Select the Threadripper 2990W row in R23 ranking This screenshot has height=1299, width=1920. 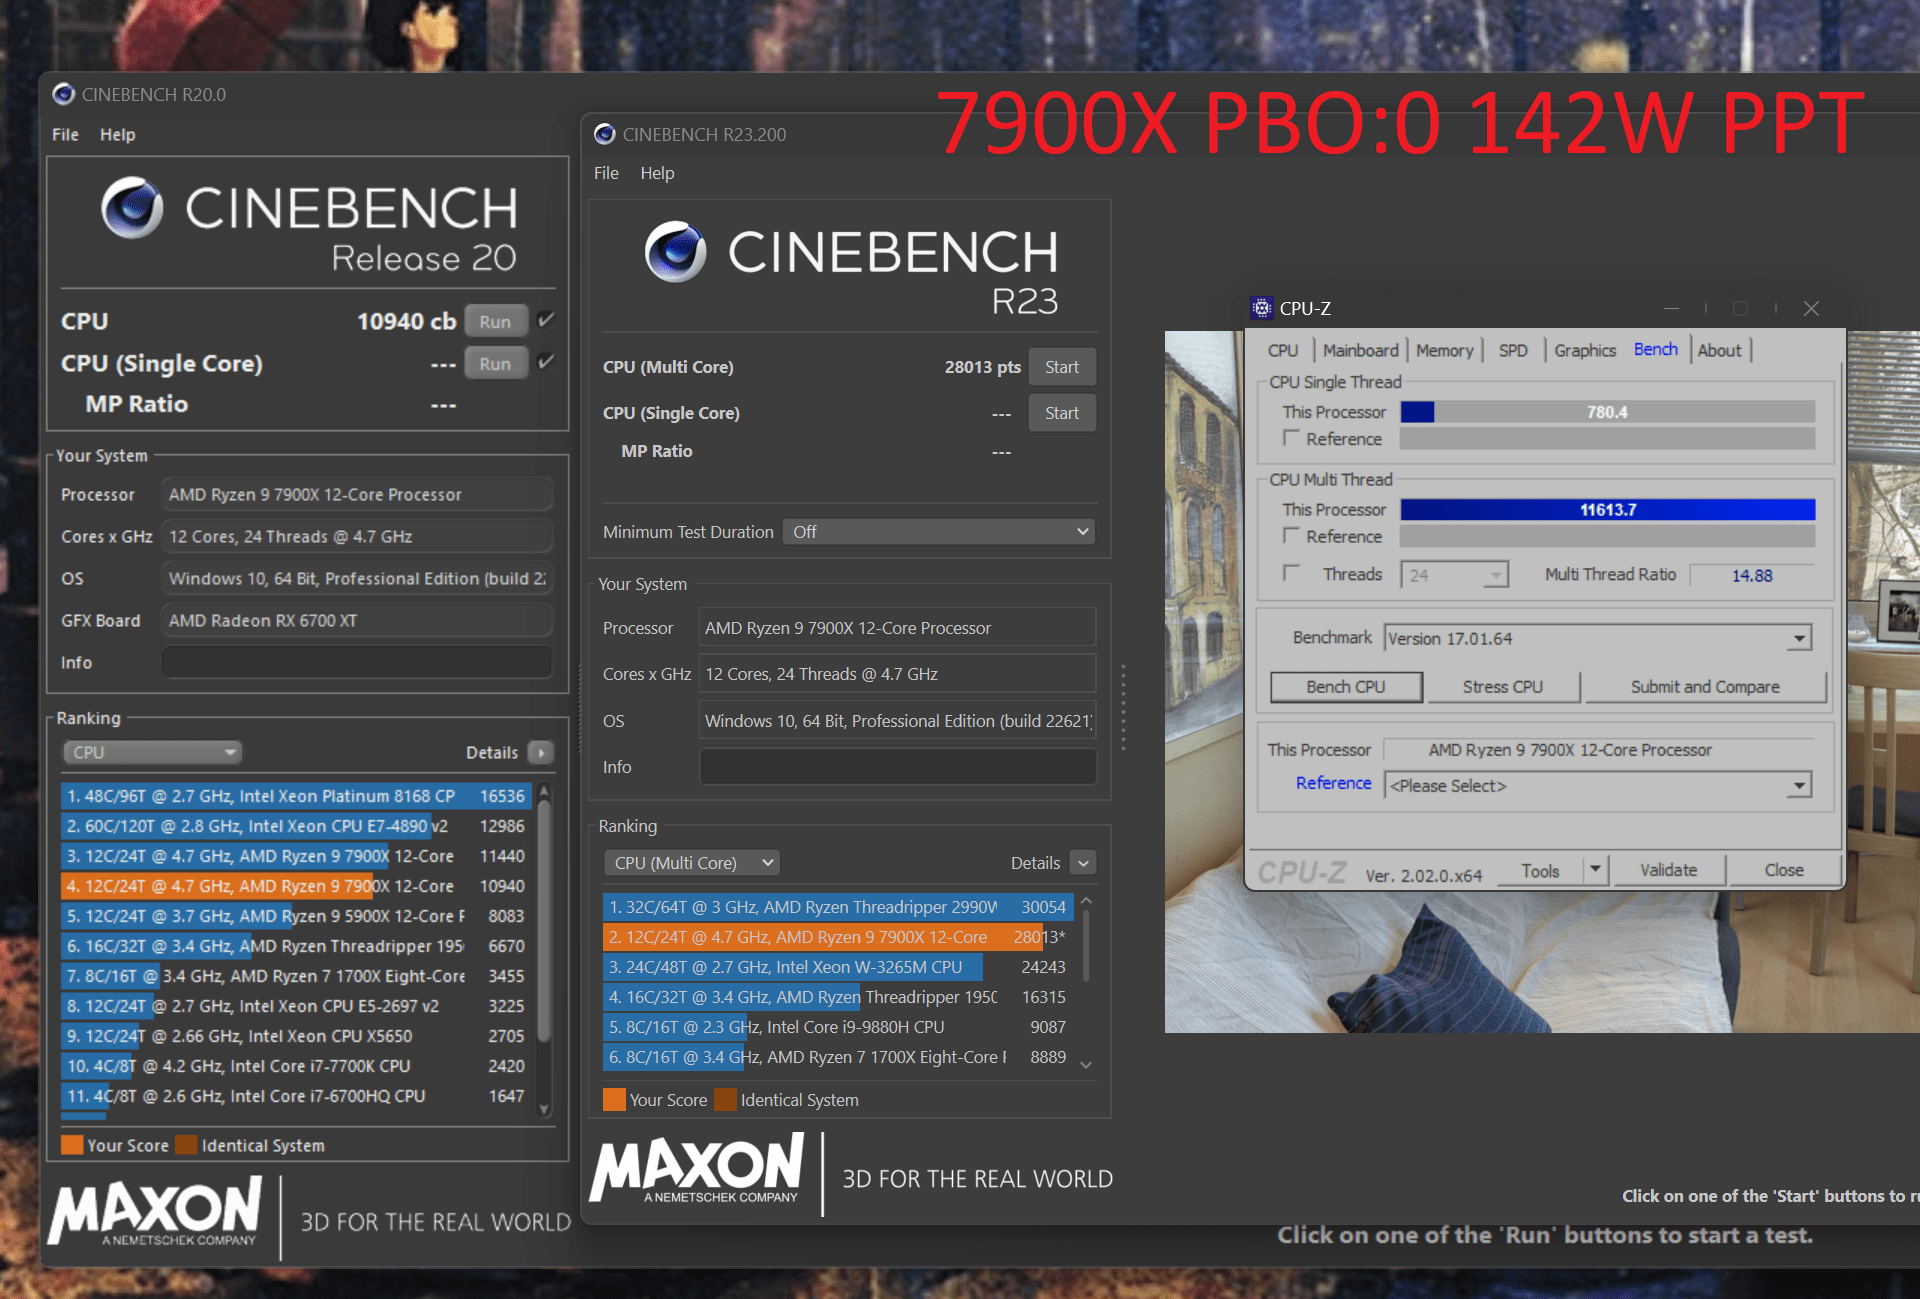(837, 907)
